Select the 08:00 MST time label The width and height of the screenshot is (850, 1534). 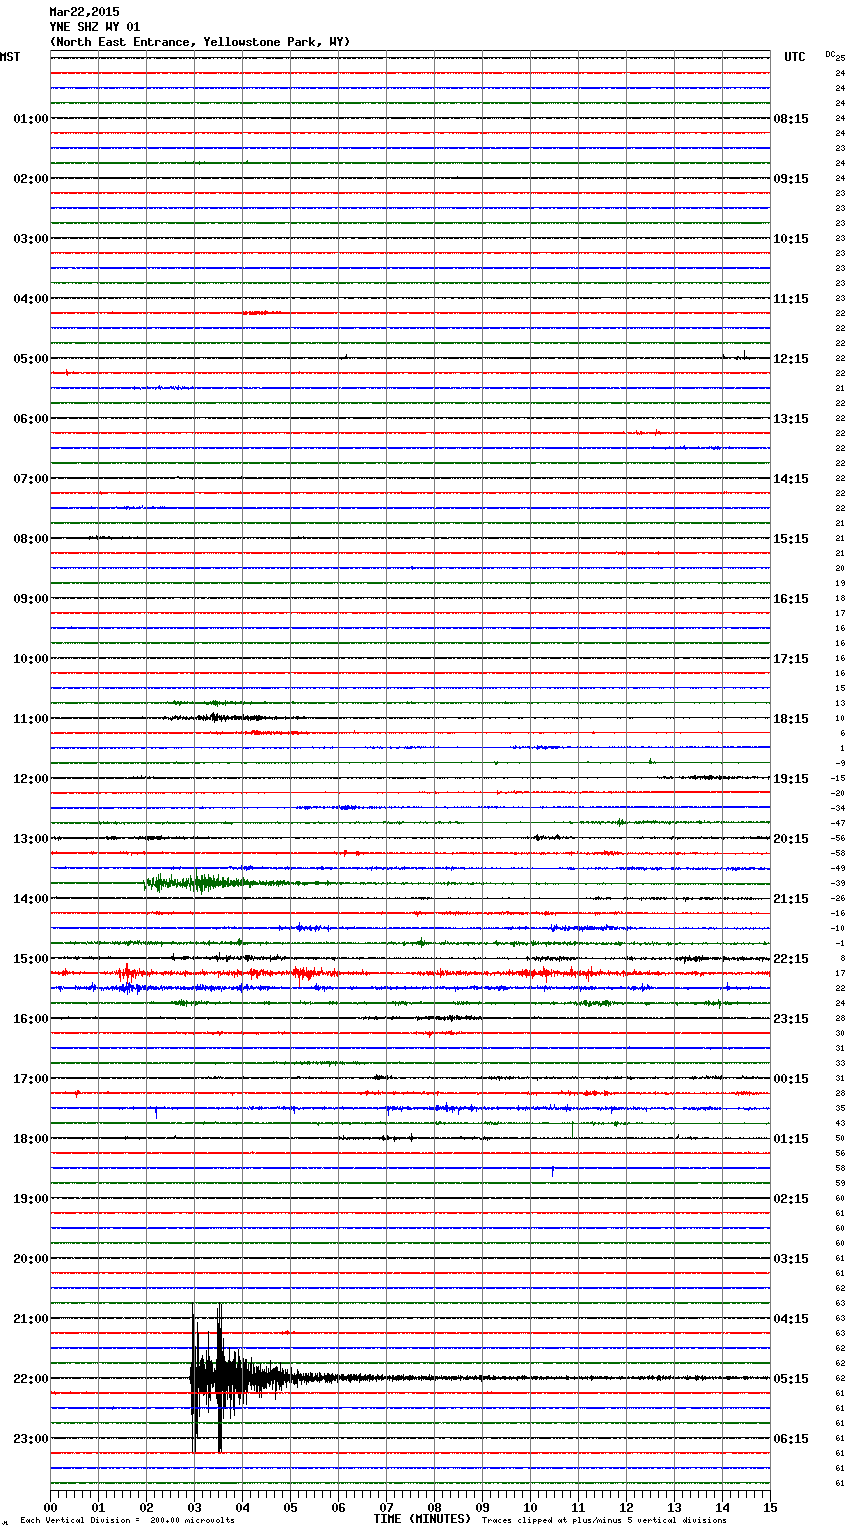[31, 539]
